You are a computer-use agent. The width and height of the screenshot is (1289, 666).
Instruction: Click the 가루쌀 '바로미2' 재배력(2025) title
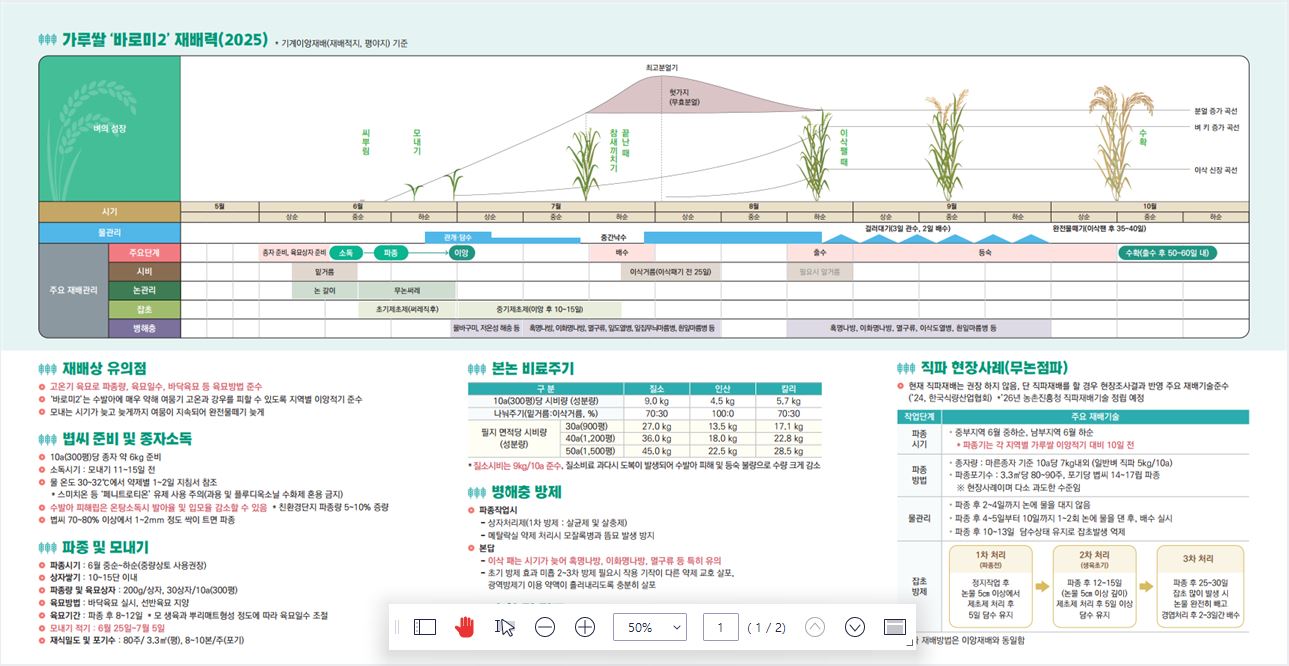163,41
